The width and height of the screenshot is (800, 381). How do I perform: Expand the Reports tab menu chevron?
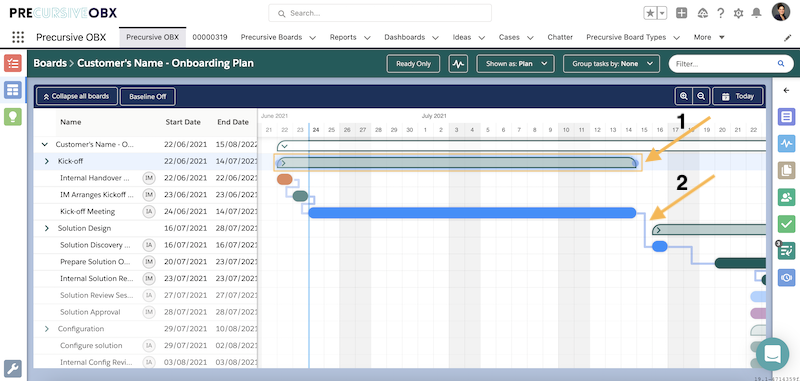[x=367, y=38]
